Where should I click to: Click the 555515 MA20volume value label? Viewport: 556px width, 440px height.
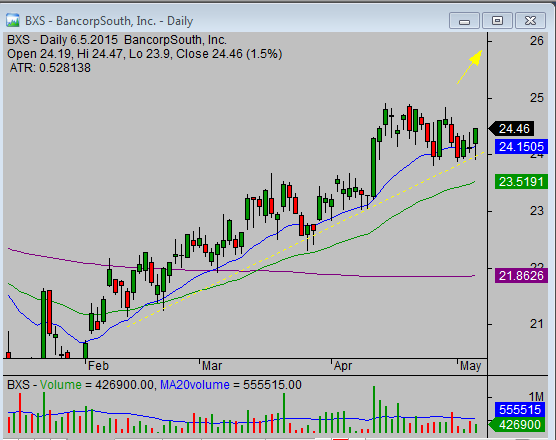[x=519, y=410]
